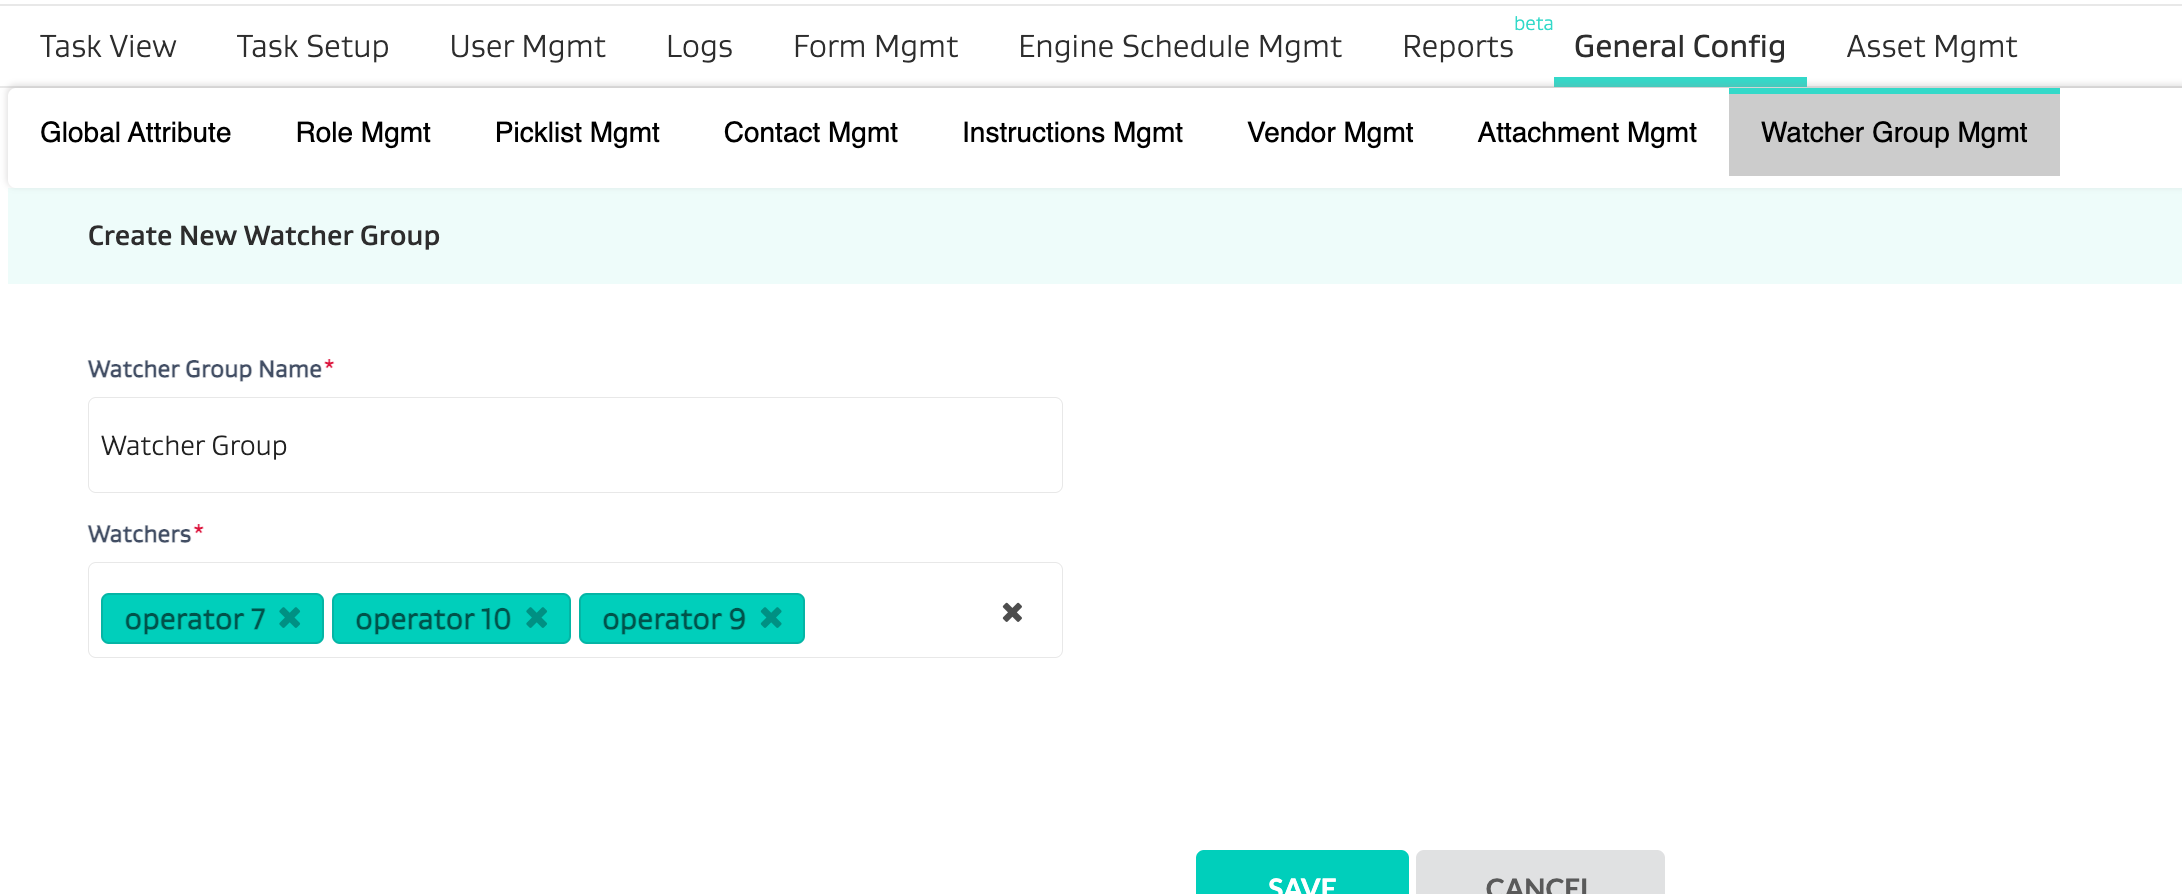Screen dimensions: 2182x894
Task: Open Engine Schedule Mgmt tab
Action: click(1180, 46)
